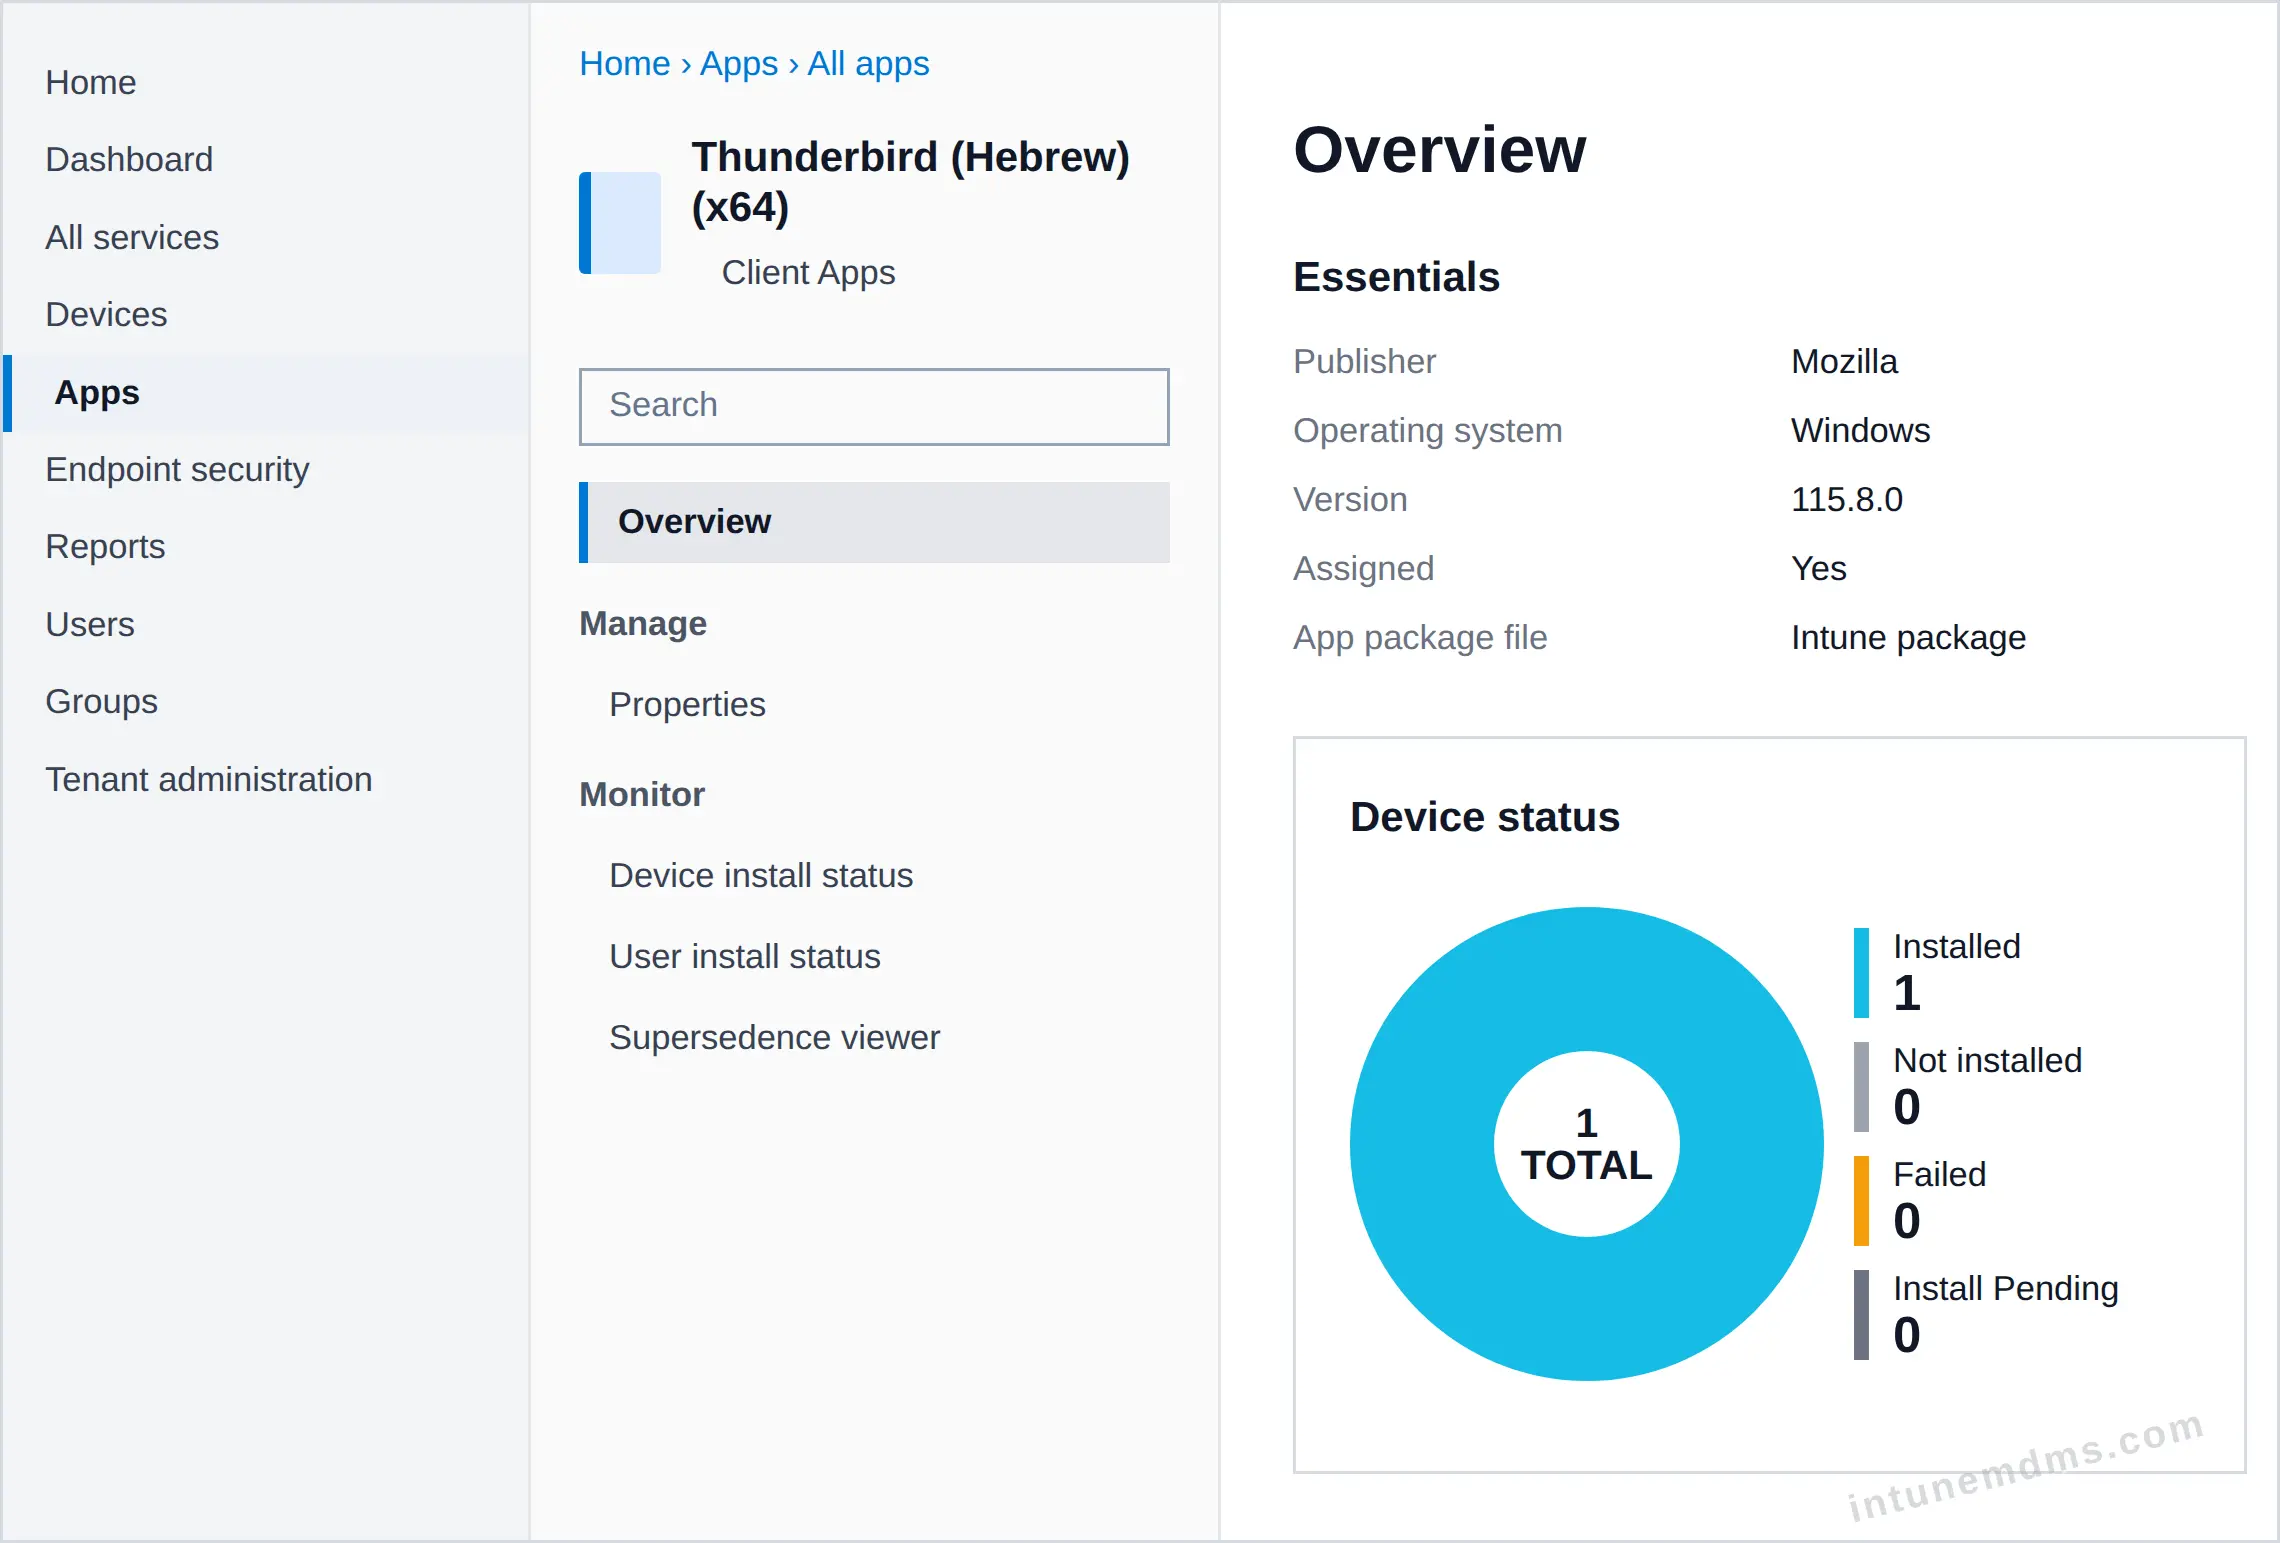Click the Failed legend orange bar
This screenshot has width=2280, height=1543.
pyautogui.click(x=1861, y=1201)
